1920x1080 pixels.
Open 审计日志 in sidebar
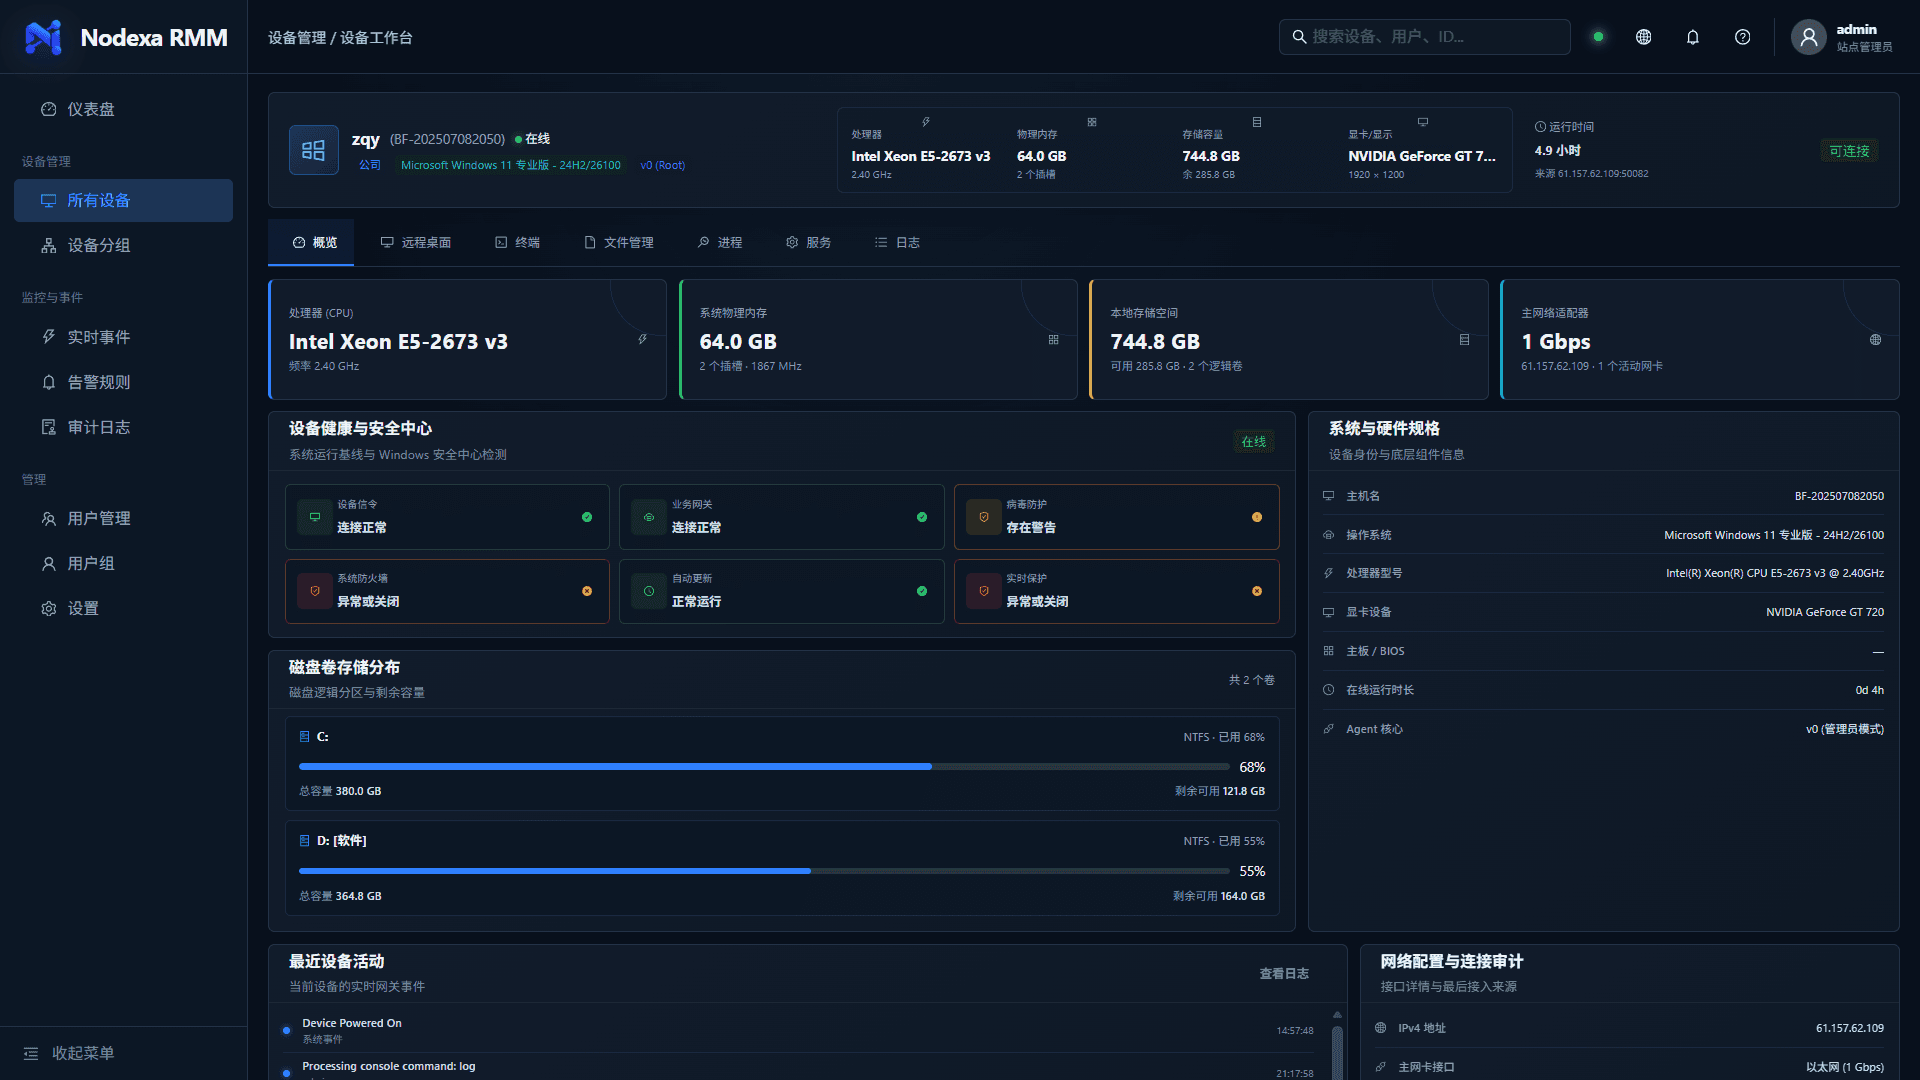(x=123, y=427)
